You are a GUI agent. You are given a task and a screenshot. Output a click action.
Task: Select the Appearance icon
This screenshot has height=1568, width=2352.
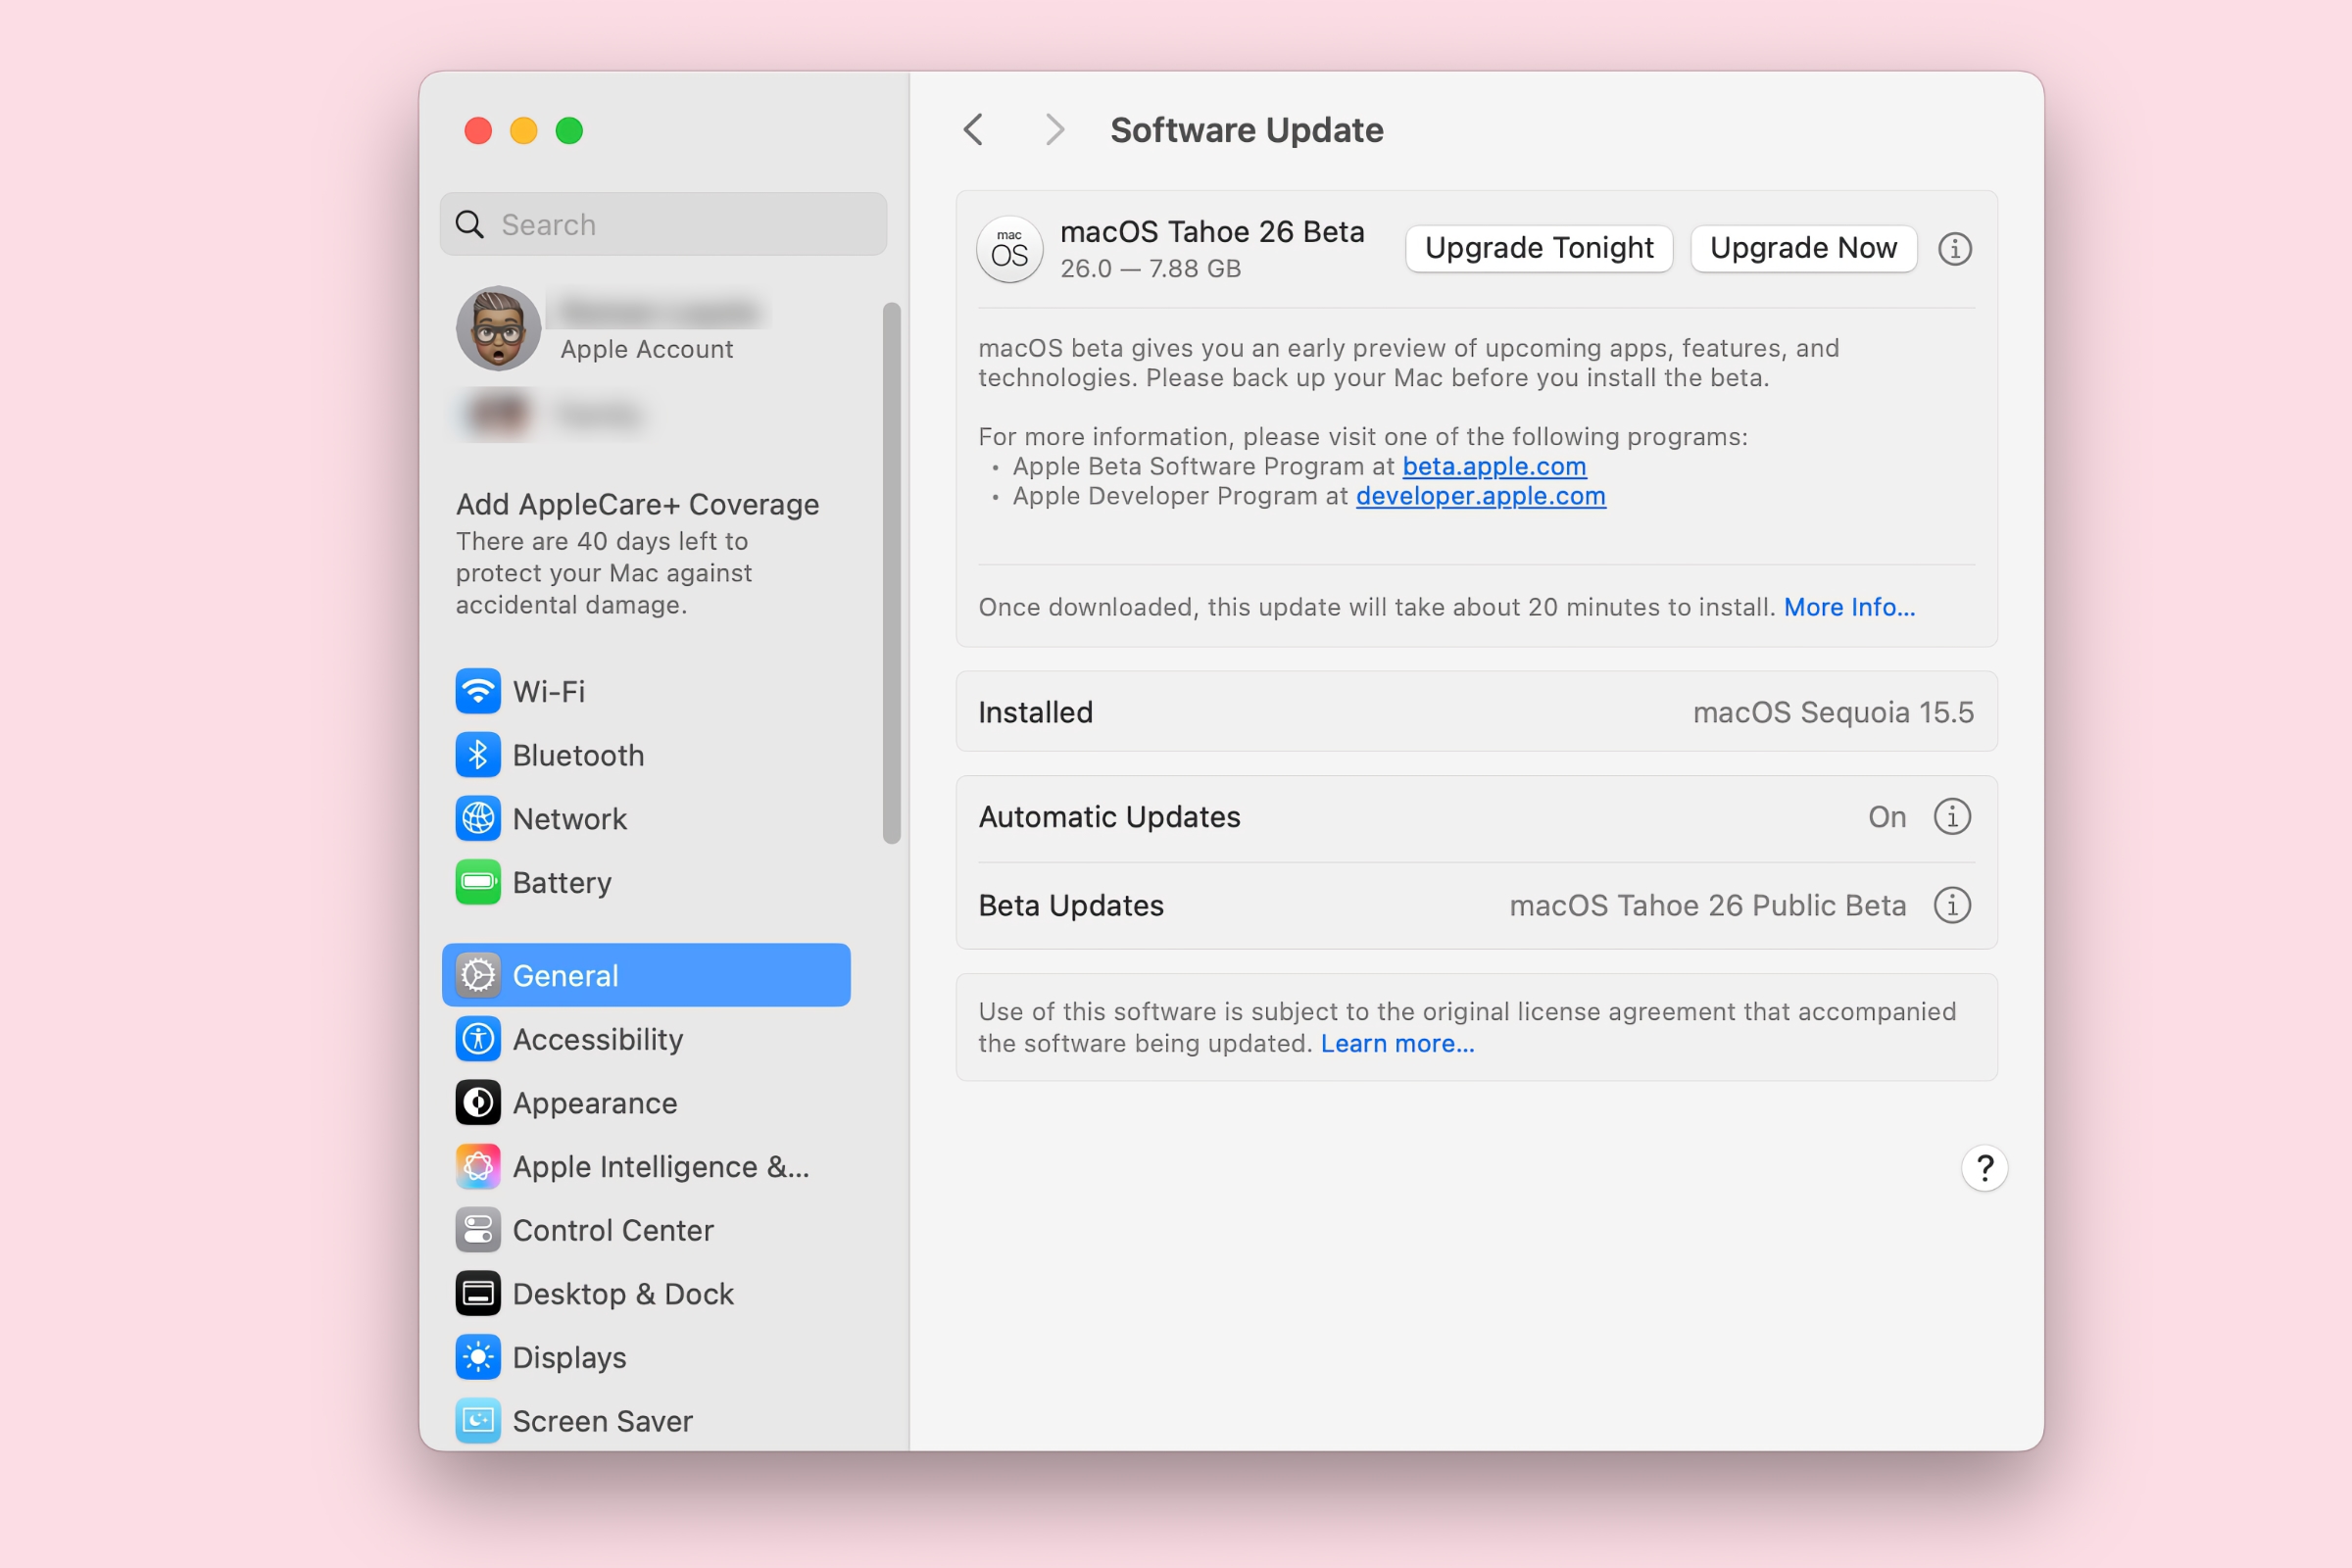click(478, 1102)
